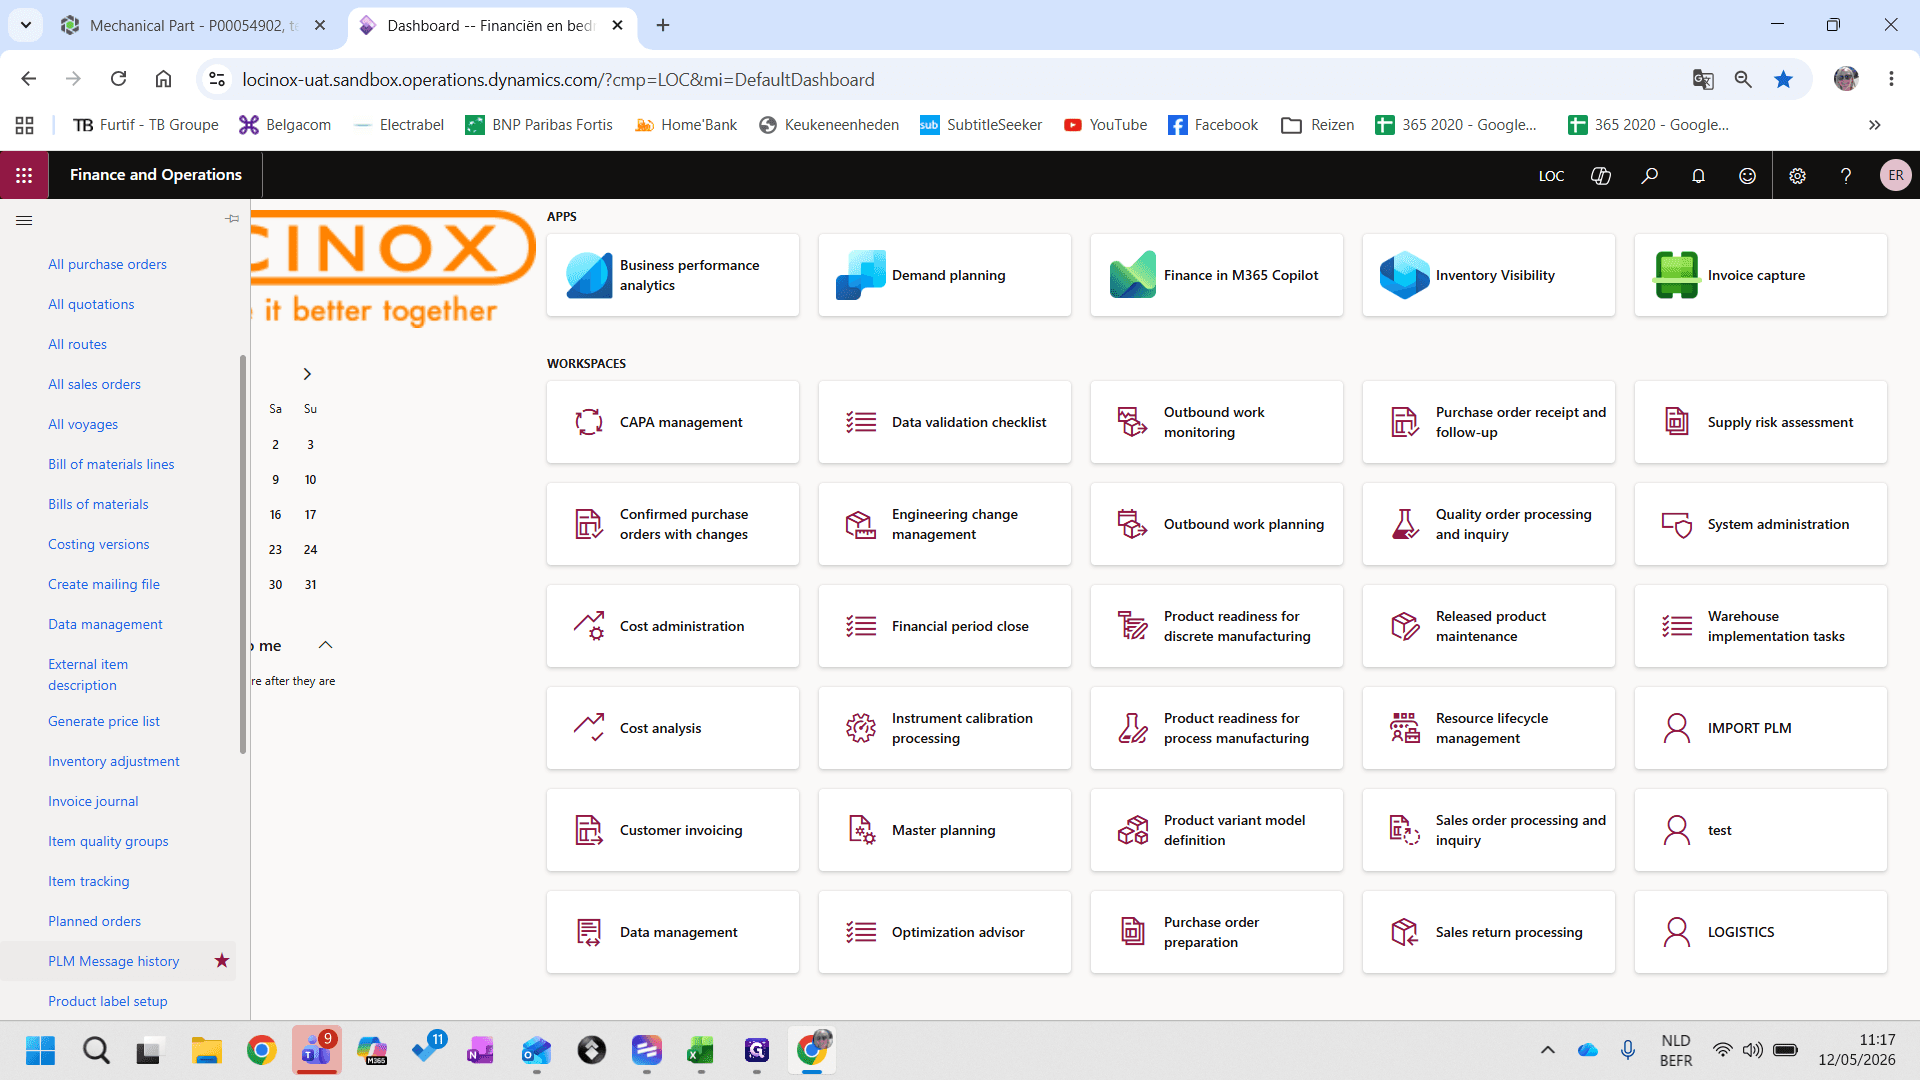Open Inventory adjustment link
This screenshot has height=1080, width=1920.
114,761
